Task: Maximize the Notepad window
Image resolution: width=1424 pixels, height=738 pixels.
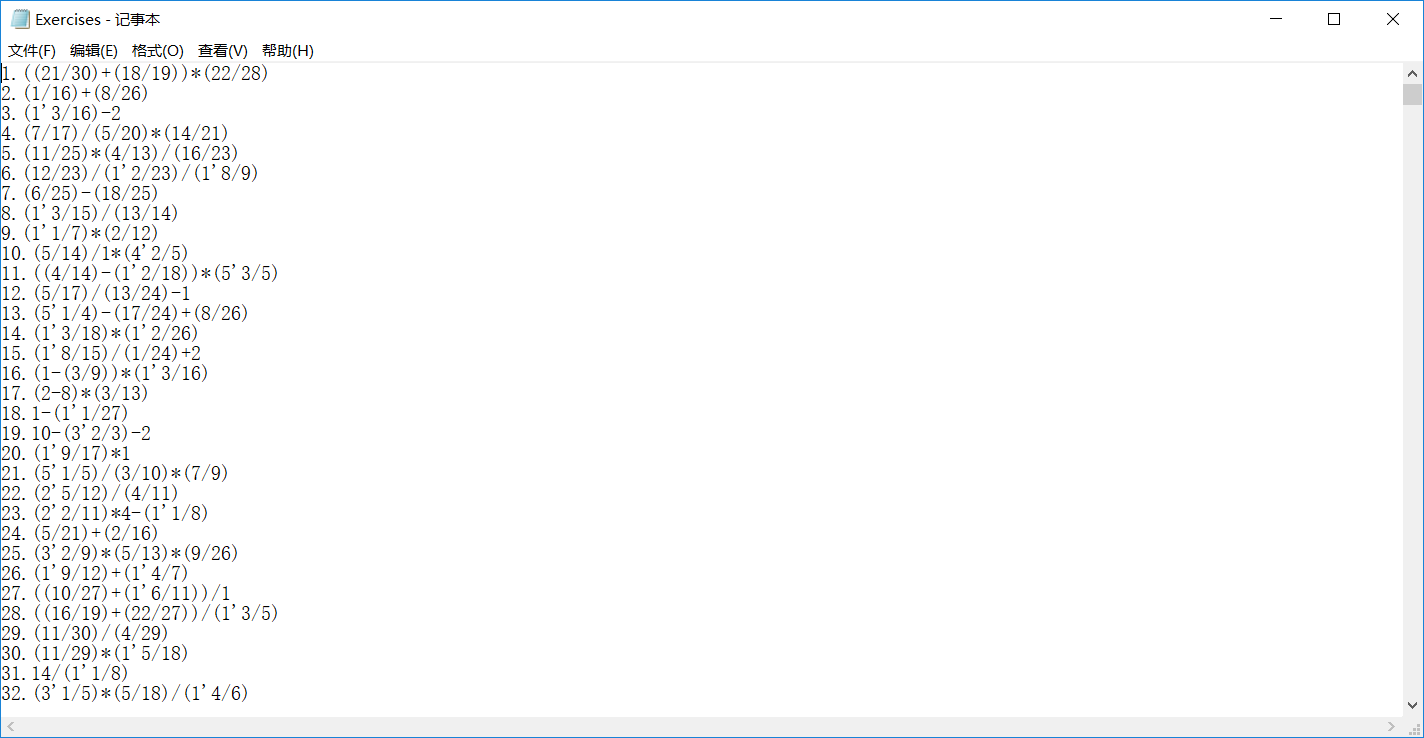Action: (x=1333, y=19)
